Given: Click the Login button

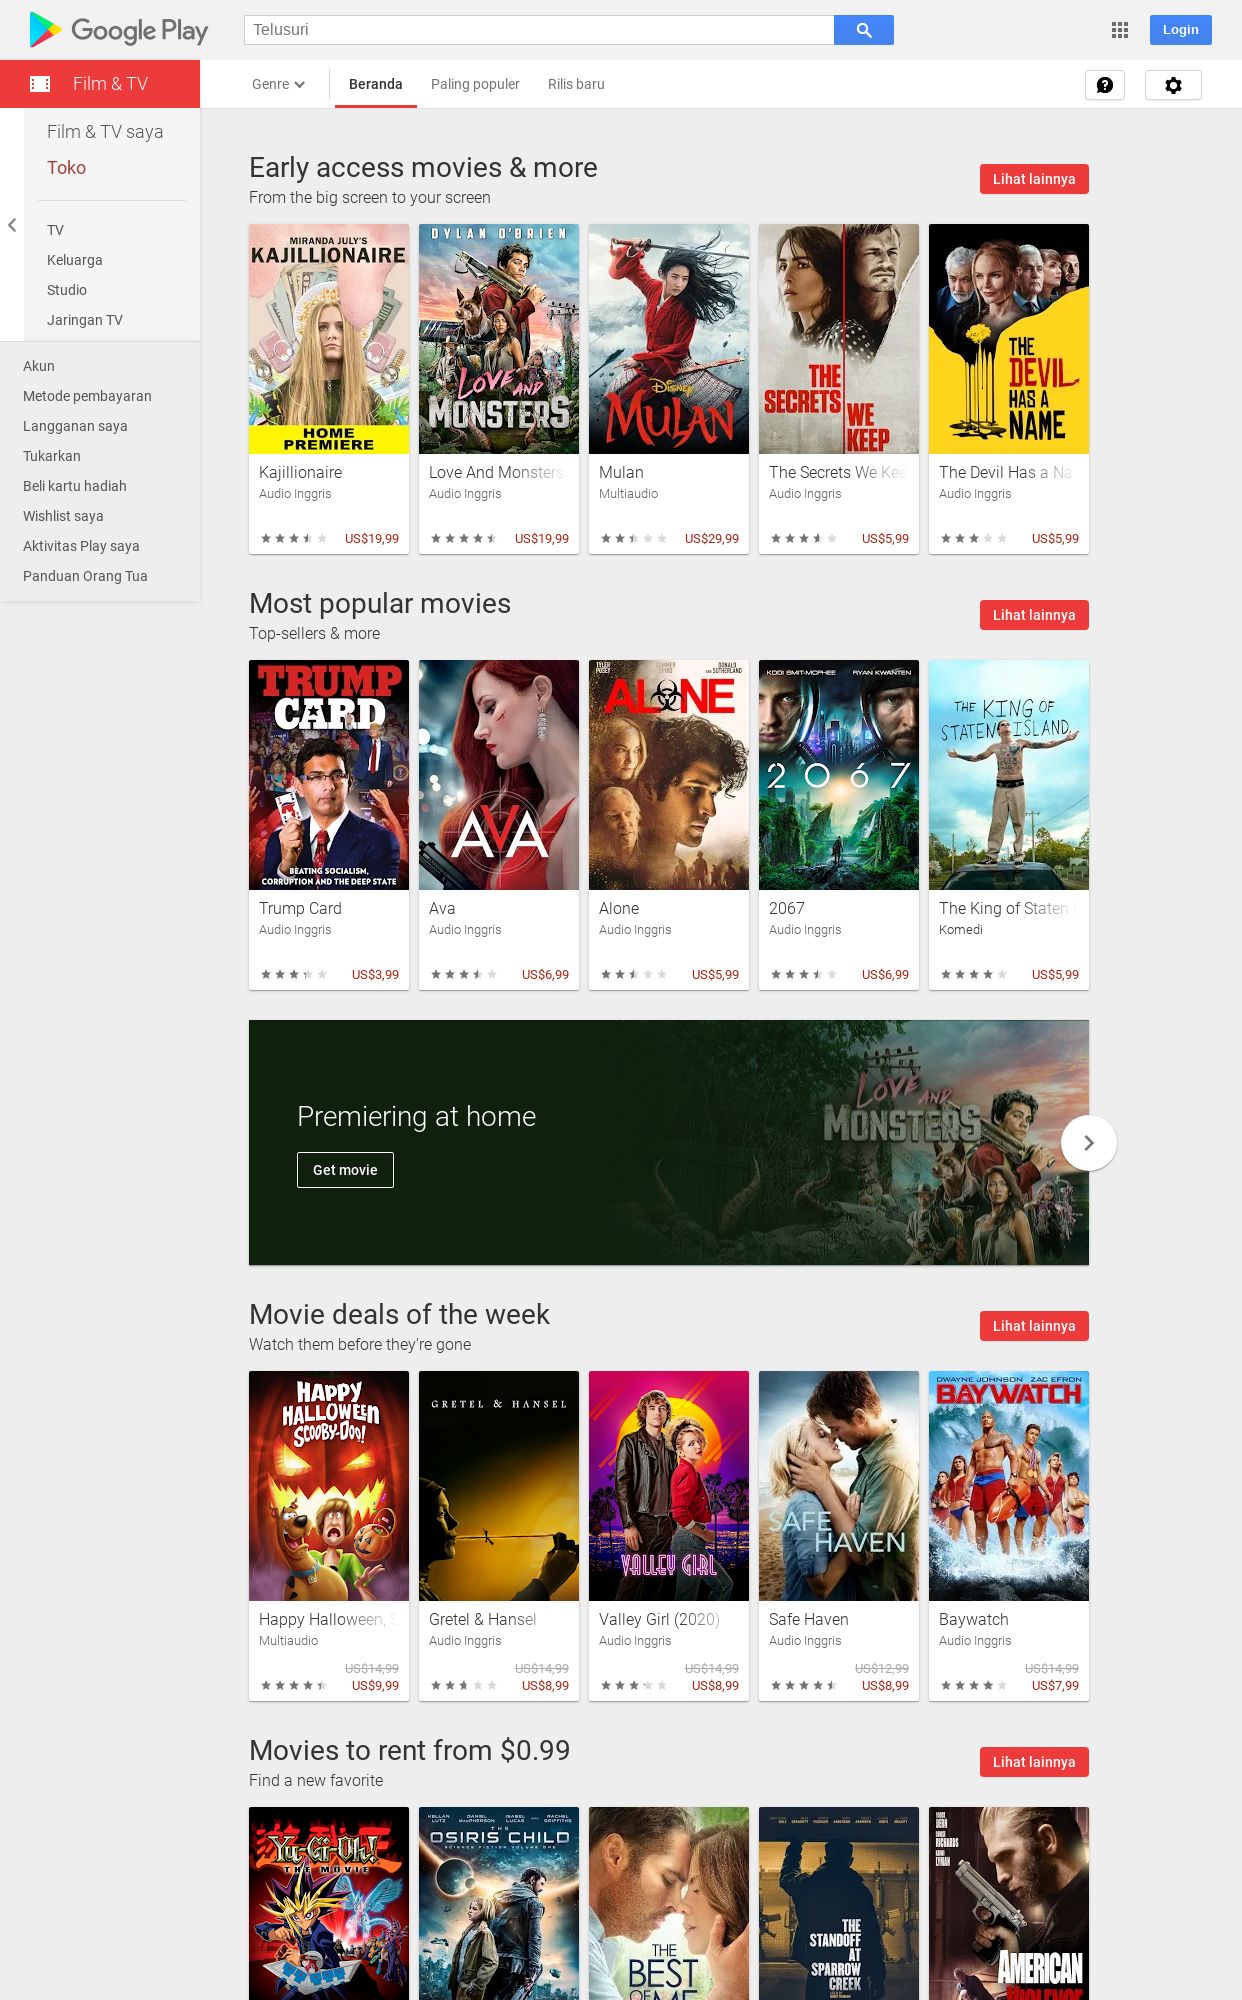Looking at the screenshot, I should click(1180, 30).
